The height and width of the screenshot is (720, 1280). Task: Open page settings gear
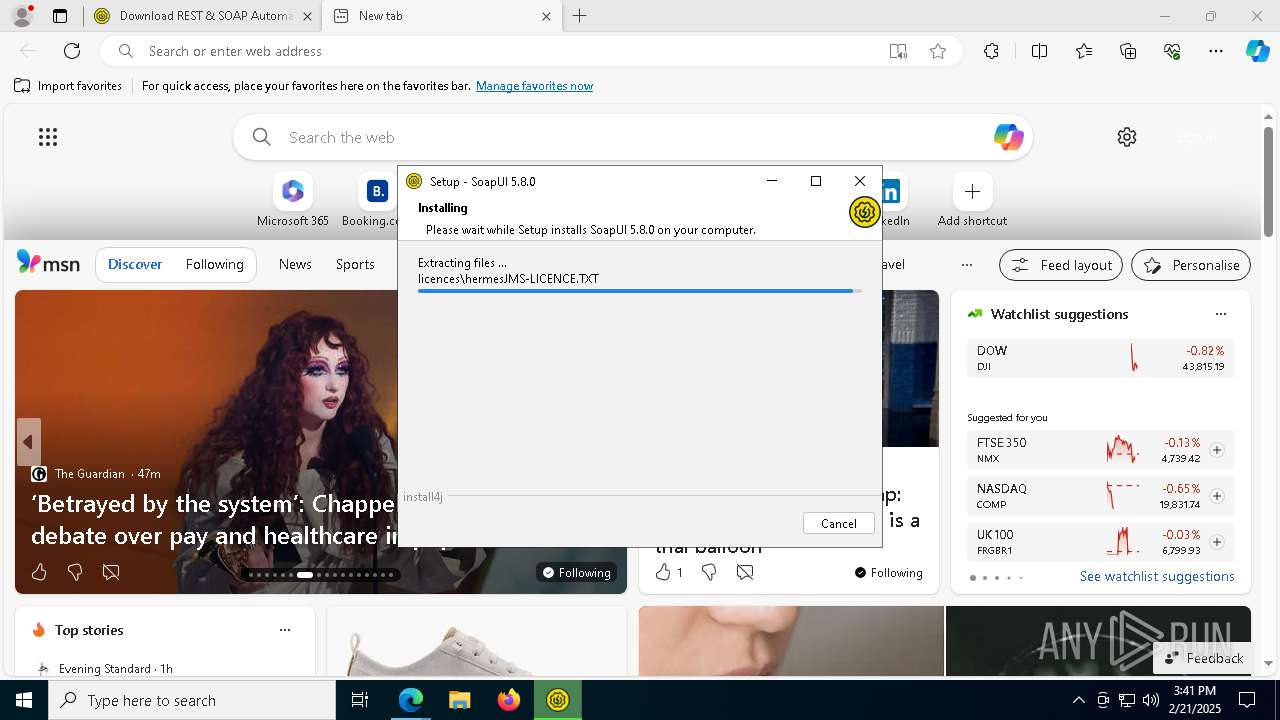[x=1127, y=137]
